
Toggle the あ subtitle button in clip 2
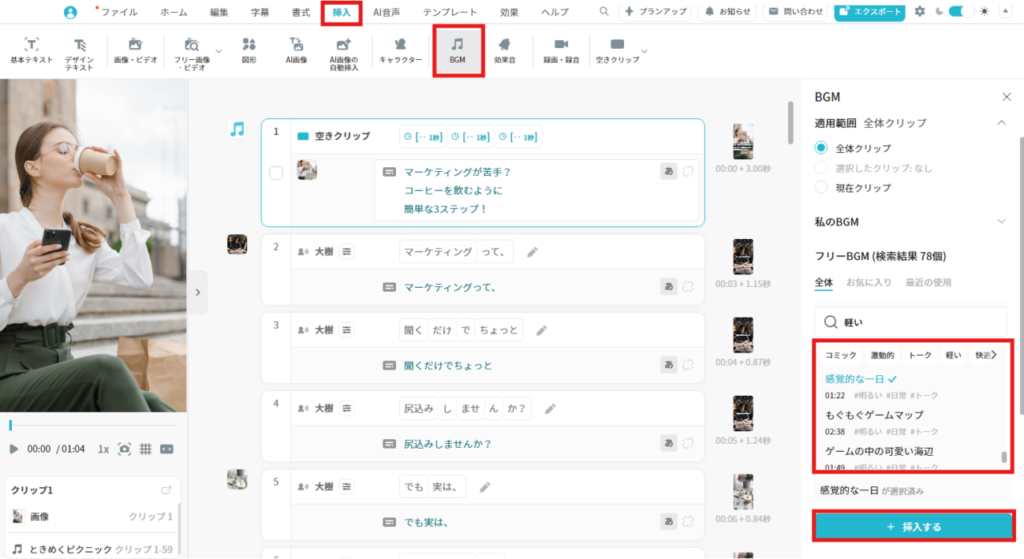[668, 286]
